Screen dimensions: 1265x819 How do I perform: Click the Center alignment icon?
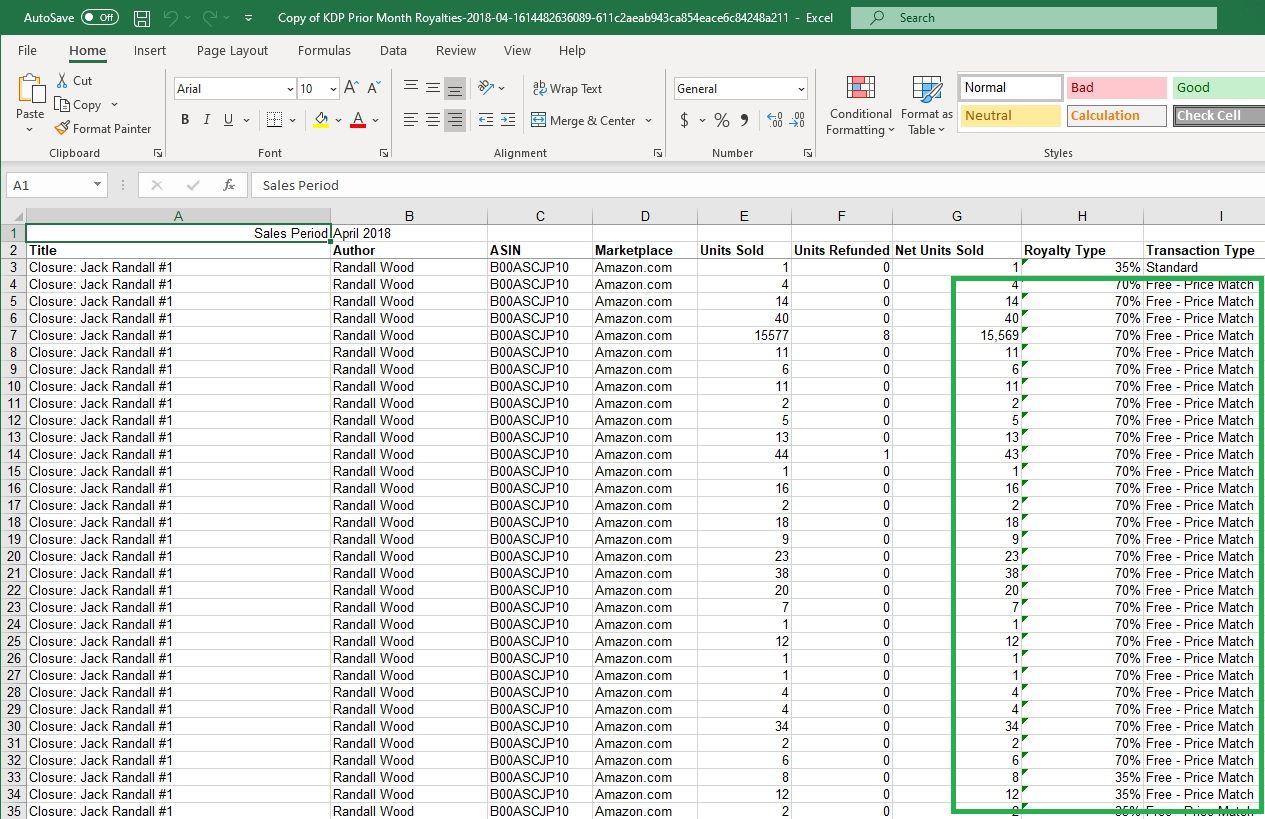coord(433,120)
